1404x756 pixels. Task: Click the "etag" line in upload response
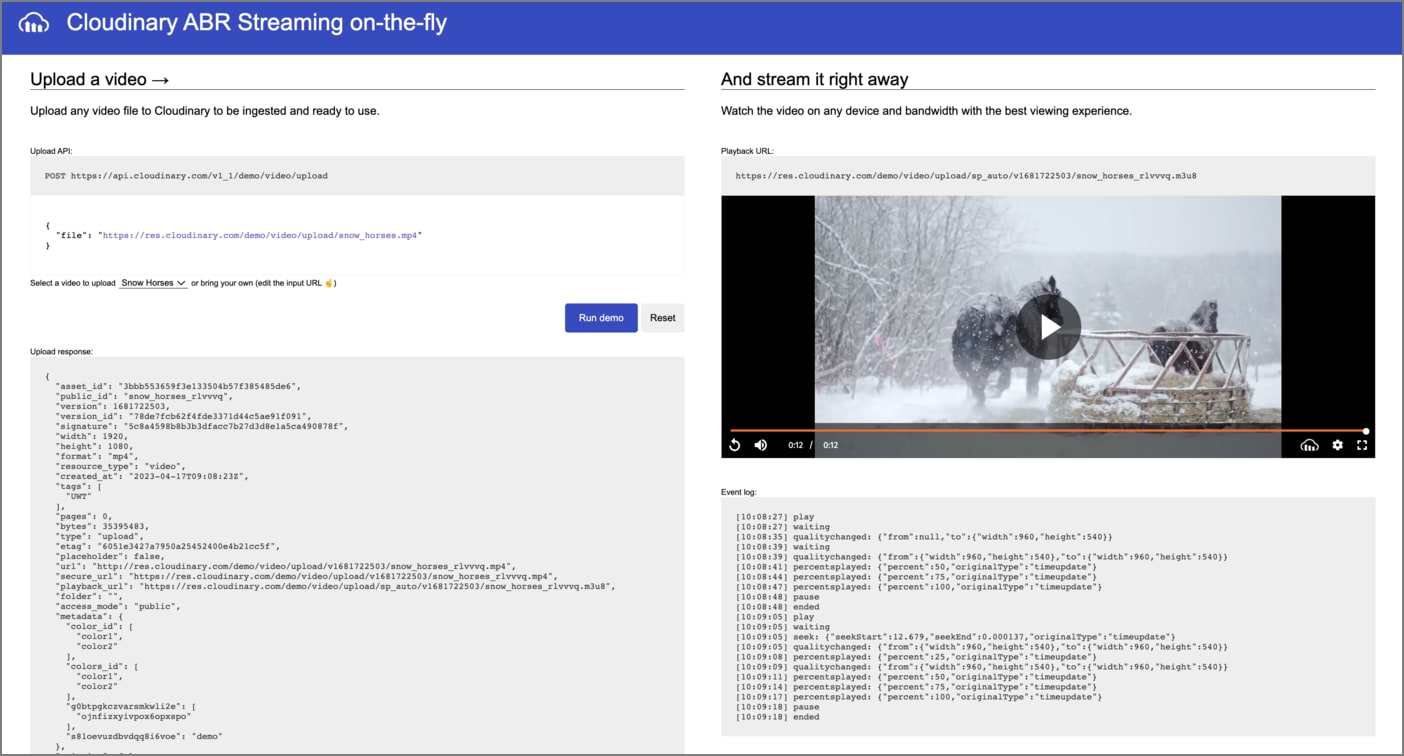168,546
